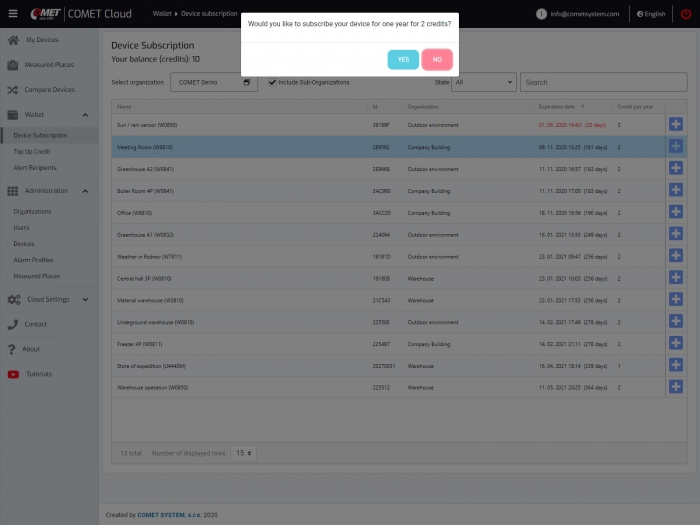Open the About help page

[x=31, y=349]
